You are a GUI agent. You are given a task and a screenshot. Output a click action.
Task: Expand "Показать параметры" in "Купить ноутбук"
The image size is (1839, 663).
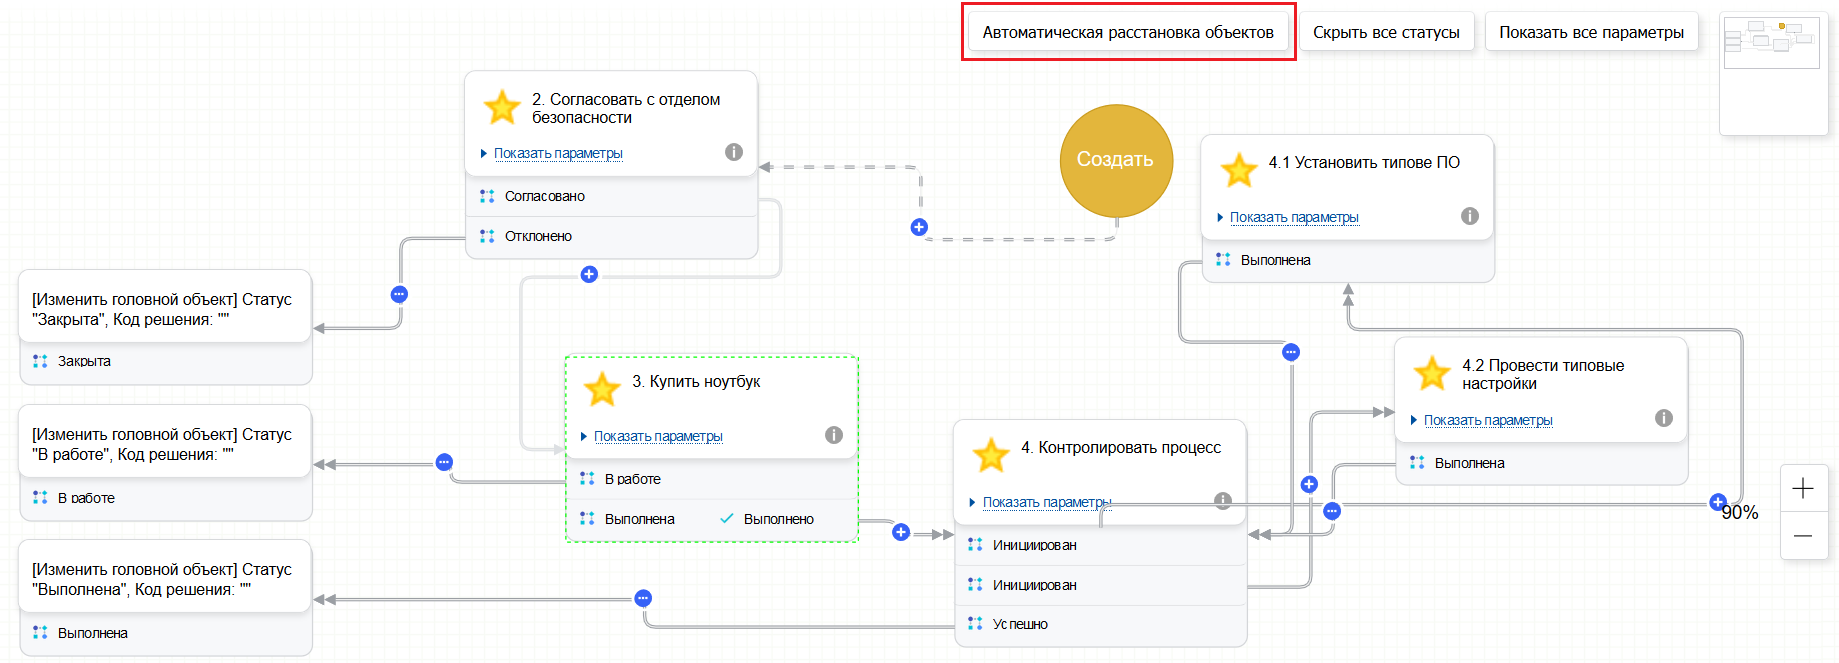point(657,436)
